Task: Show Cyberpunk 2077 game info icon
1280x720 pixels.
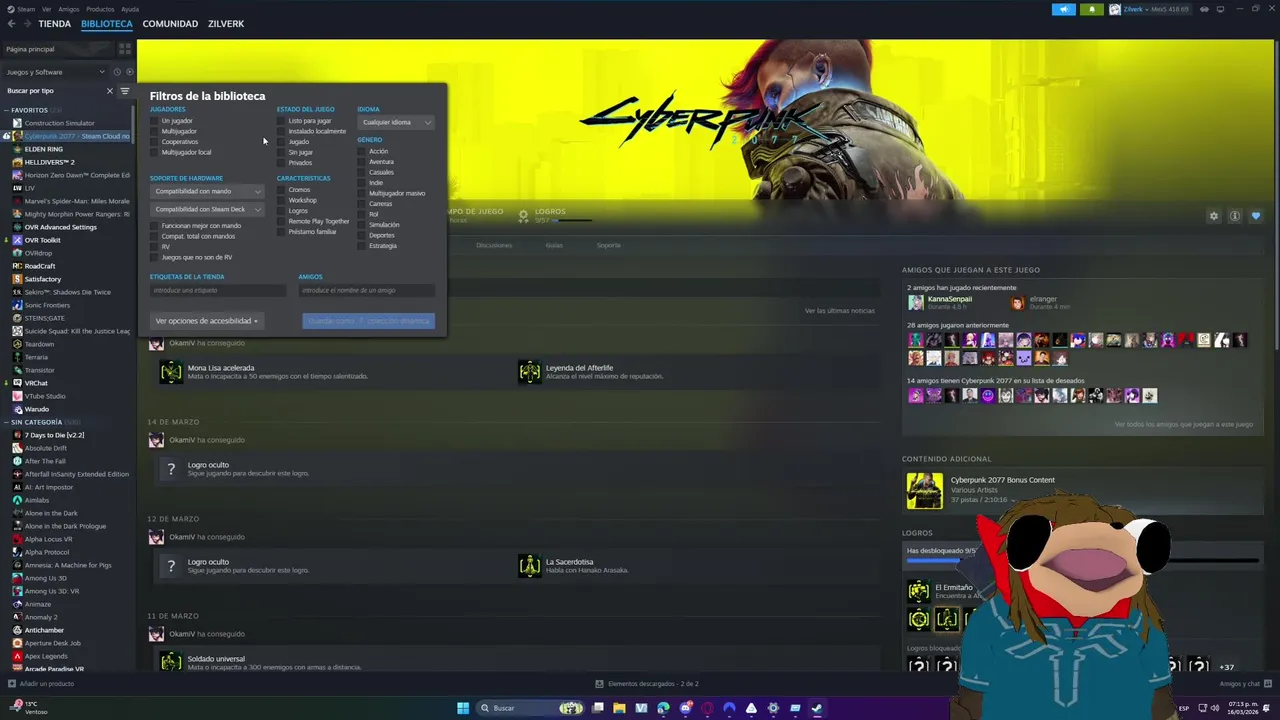Action: (x=1235, y=216)
